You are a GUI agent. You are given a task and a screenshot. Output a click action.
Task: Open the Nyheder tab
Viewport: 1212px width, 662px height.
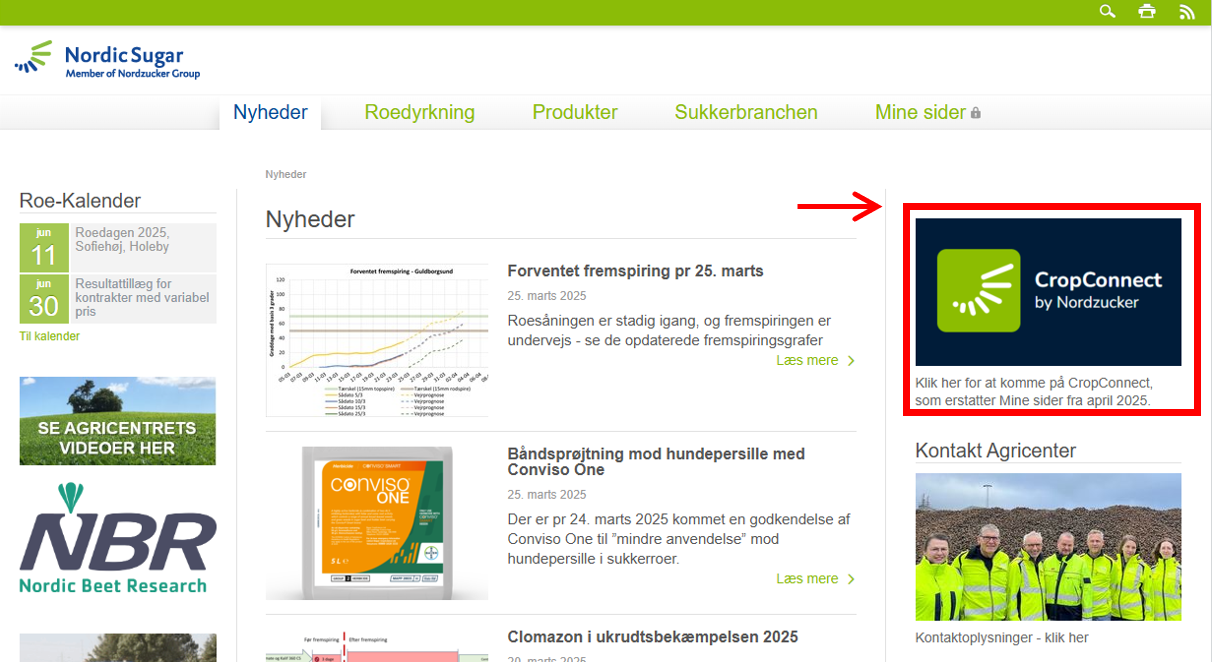(x=270, y=112)
